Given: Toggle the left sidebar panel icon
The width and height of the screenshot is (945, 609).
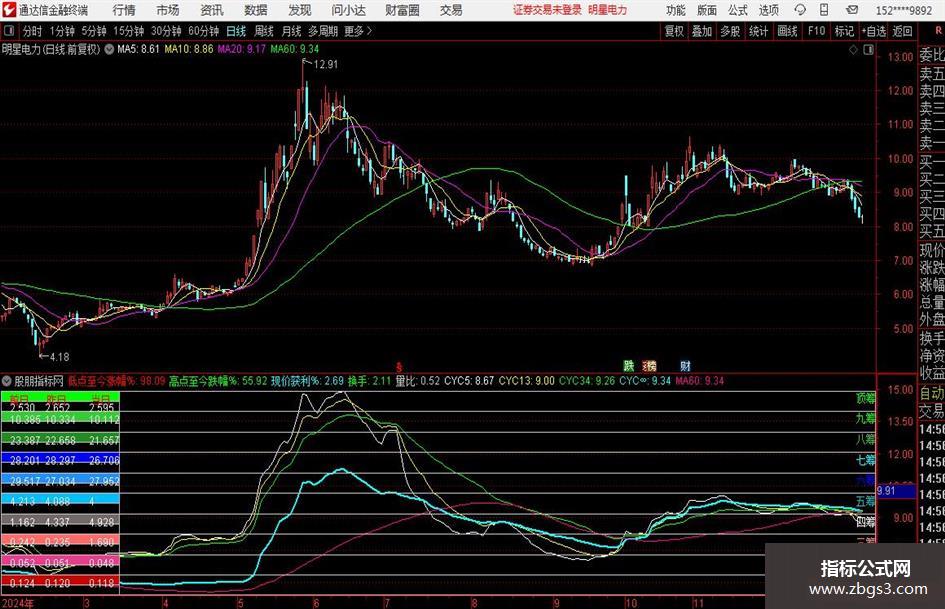Looking at the screenshot, I should pos(9,31).
